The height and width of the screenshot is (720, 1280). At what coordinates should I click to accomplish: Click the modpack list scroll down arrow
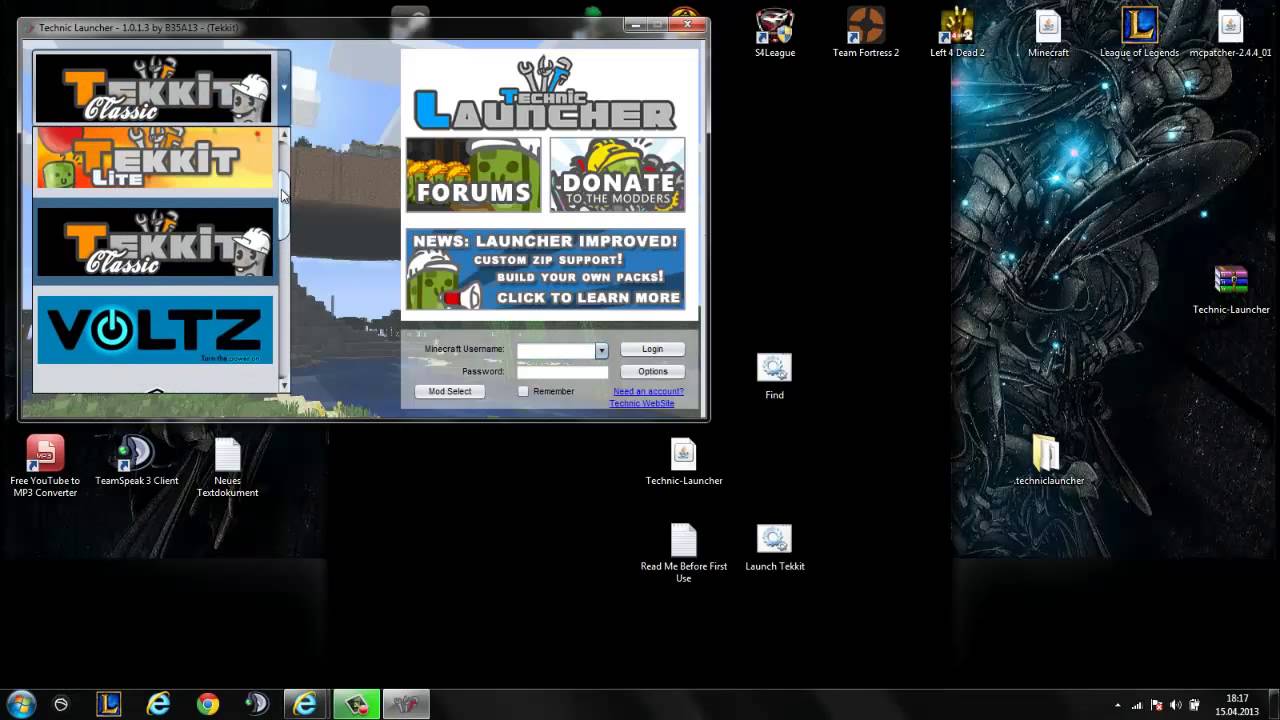tap(284, 385)
